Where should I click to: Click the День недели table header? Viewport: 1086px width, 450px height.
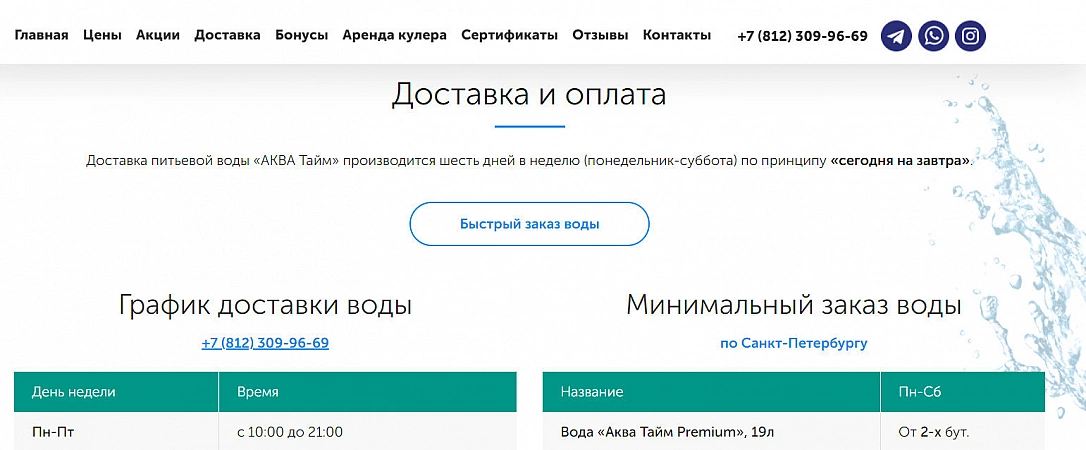point(74,392)
